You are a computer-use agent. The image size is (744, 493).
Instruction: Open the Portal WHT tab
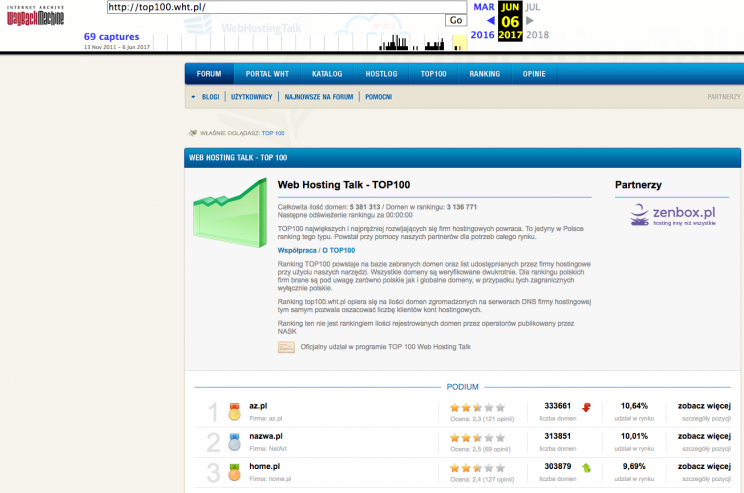267,74
